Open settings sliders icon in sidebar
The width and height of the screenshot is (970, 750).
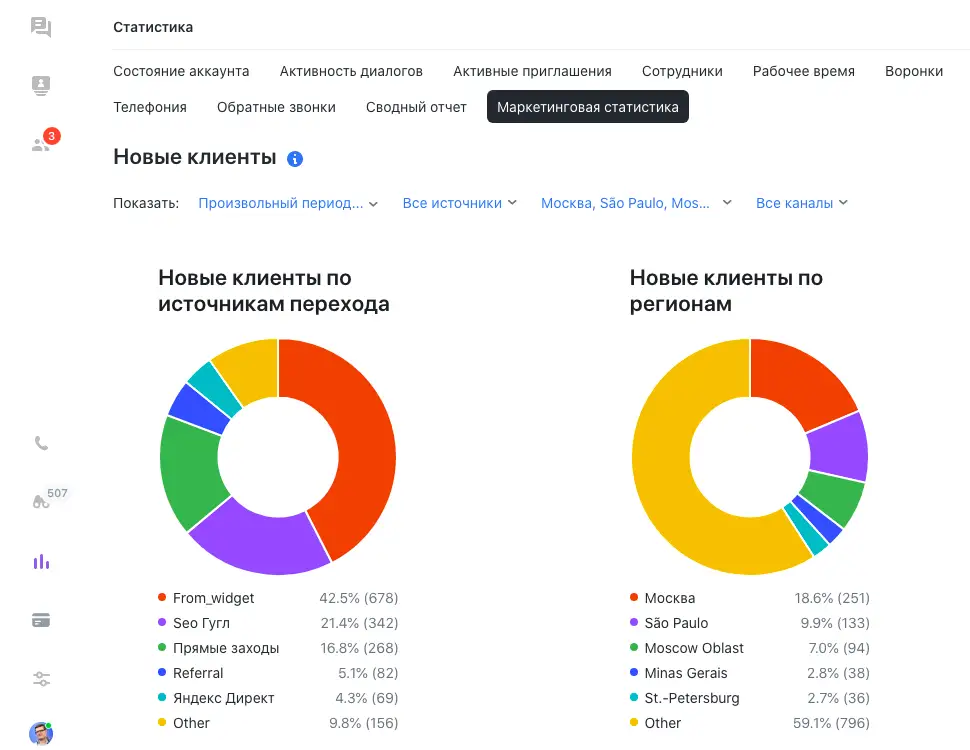click(x=41, y=679)
